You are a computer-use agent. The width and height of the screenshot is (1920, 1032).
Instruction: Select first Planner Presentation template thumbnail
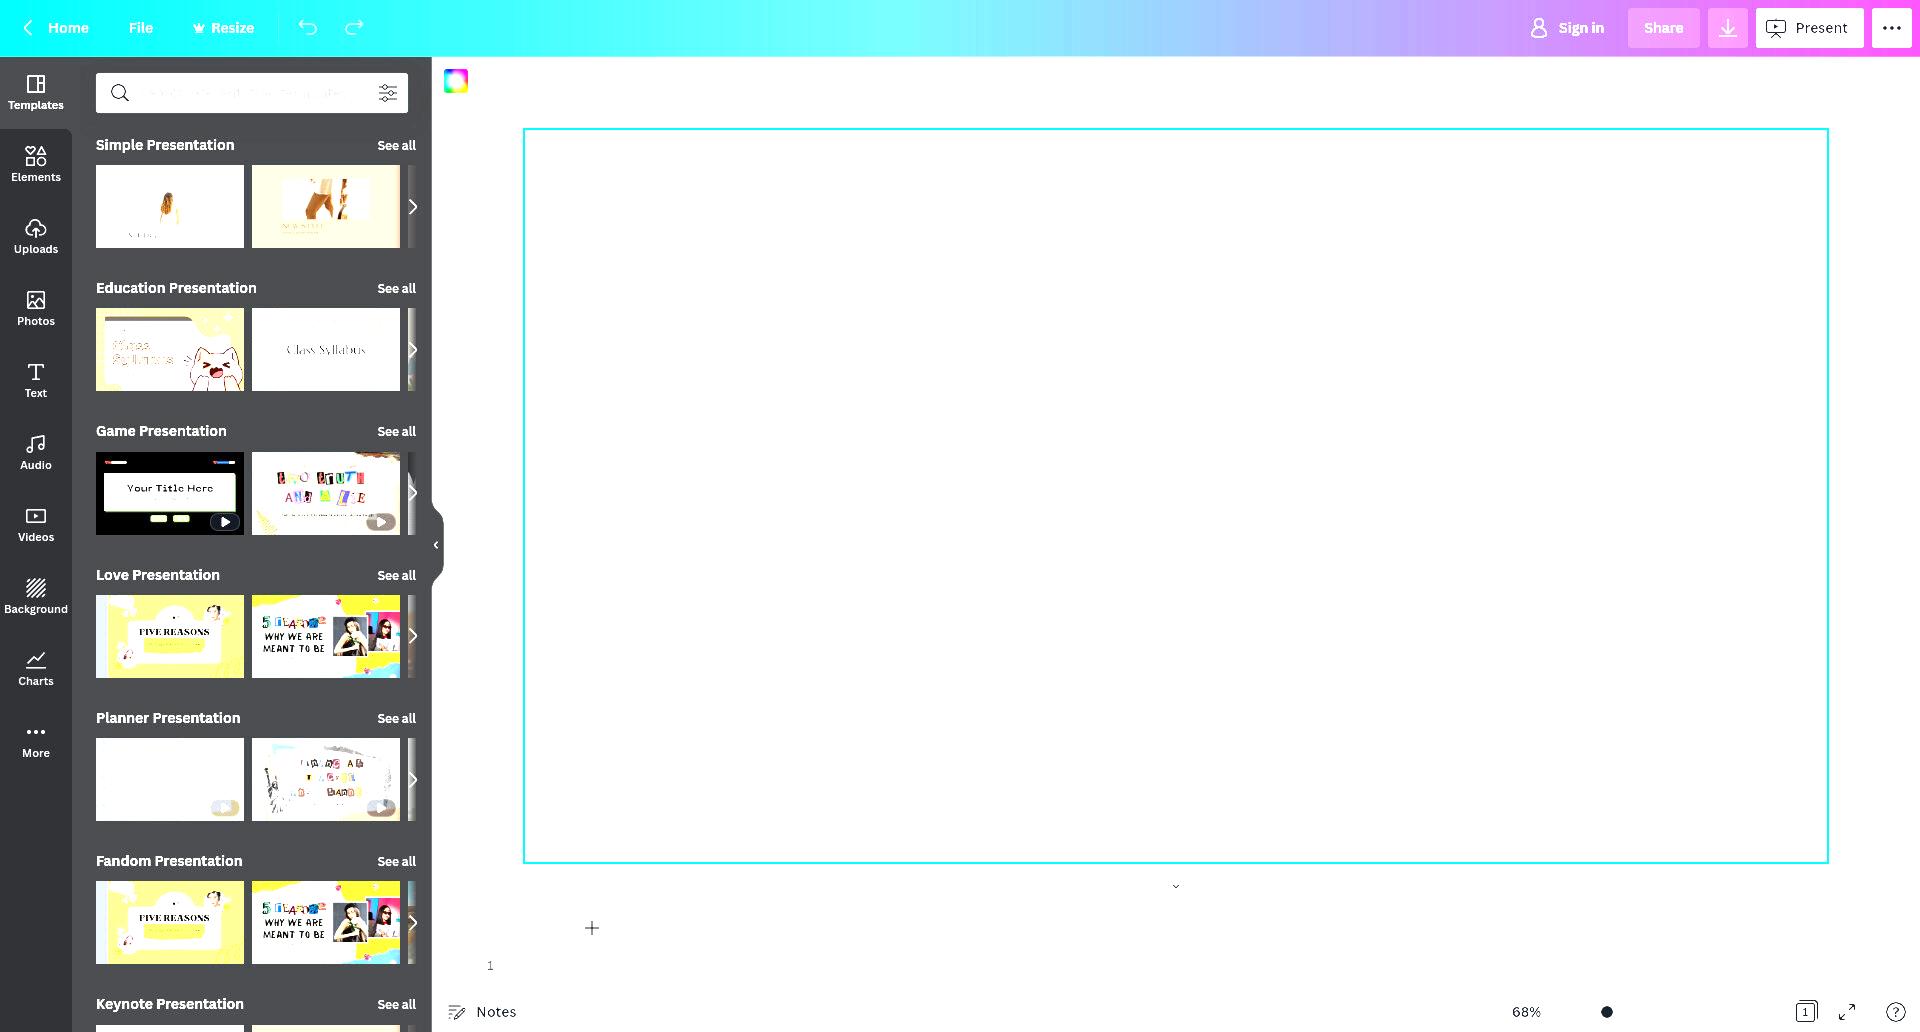170,779
